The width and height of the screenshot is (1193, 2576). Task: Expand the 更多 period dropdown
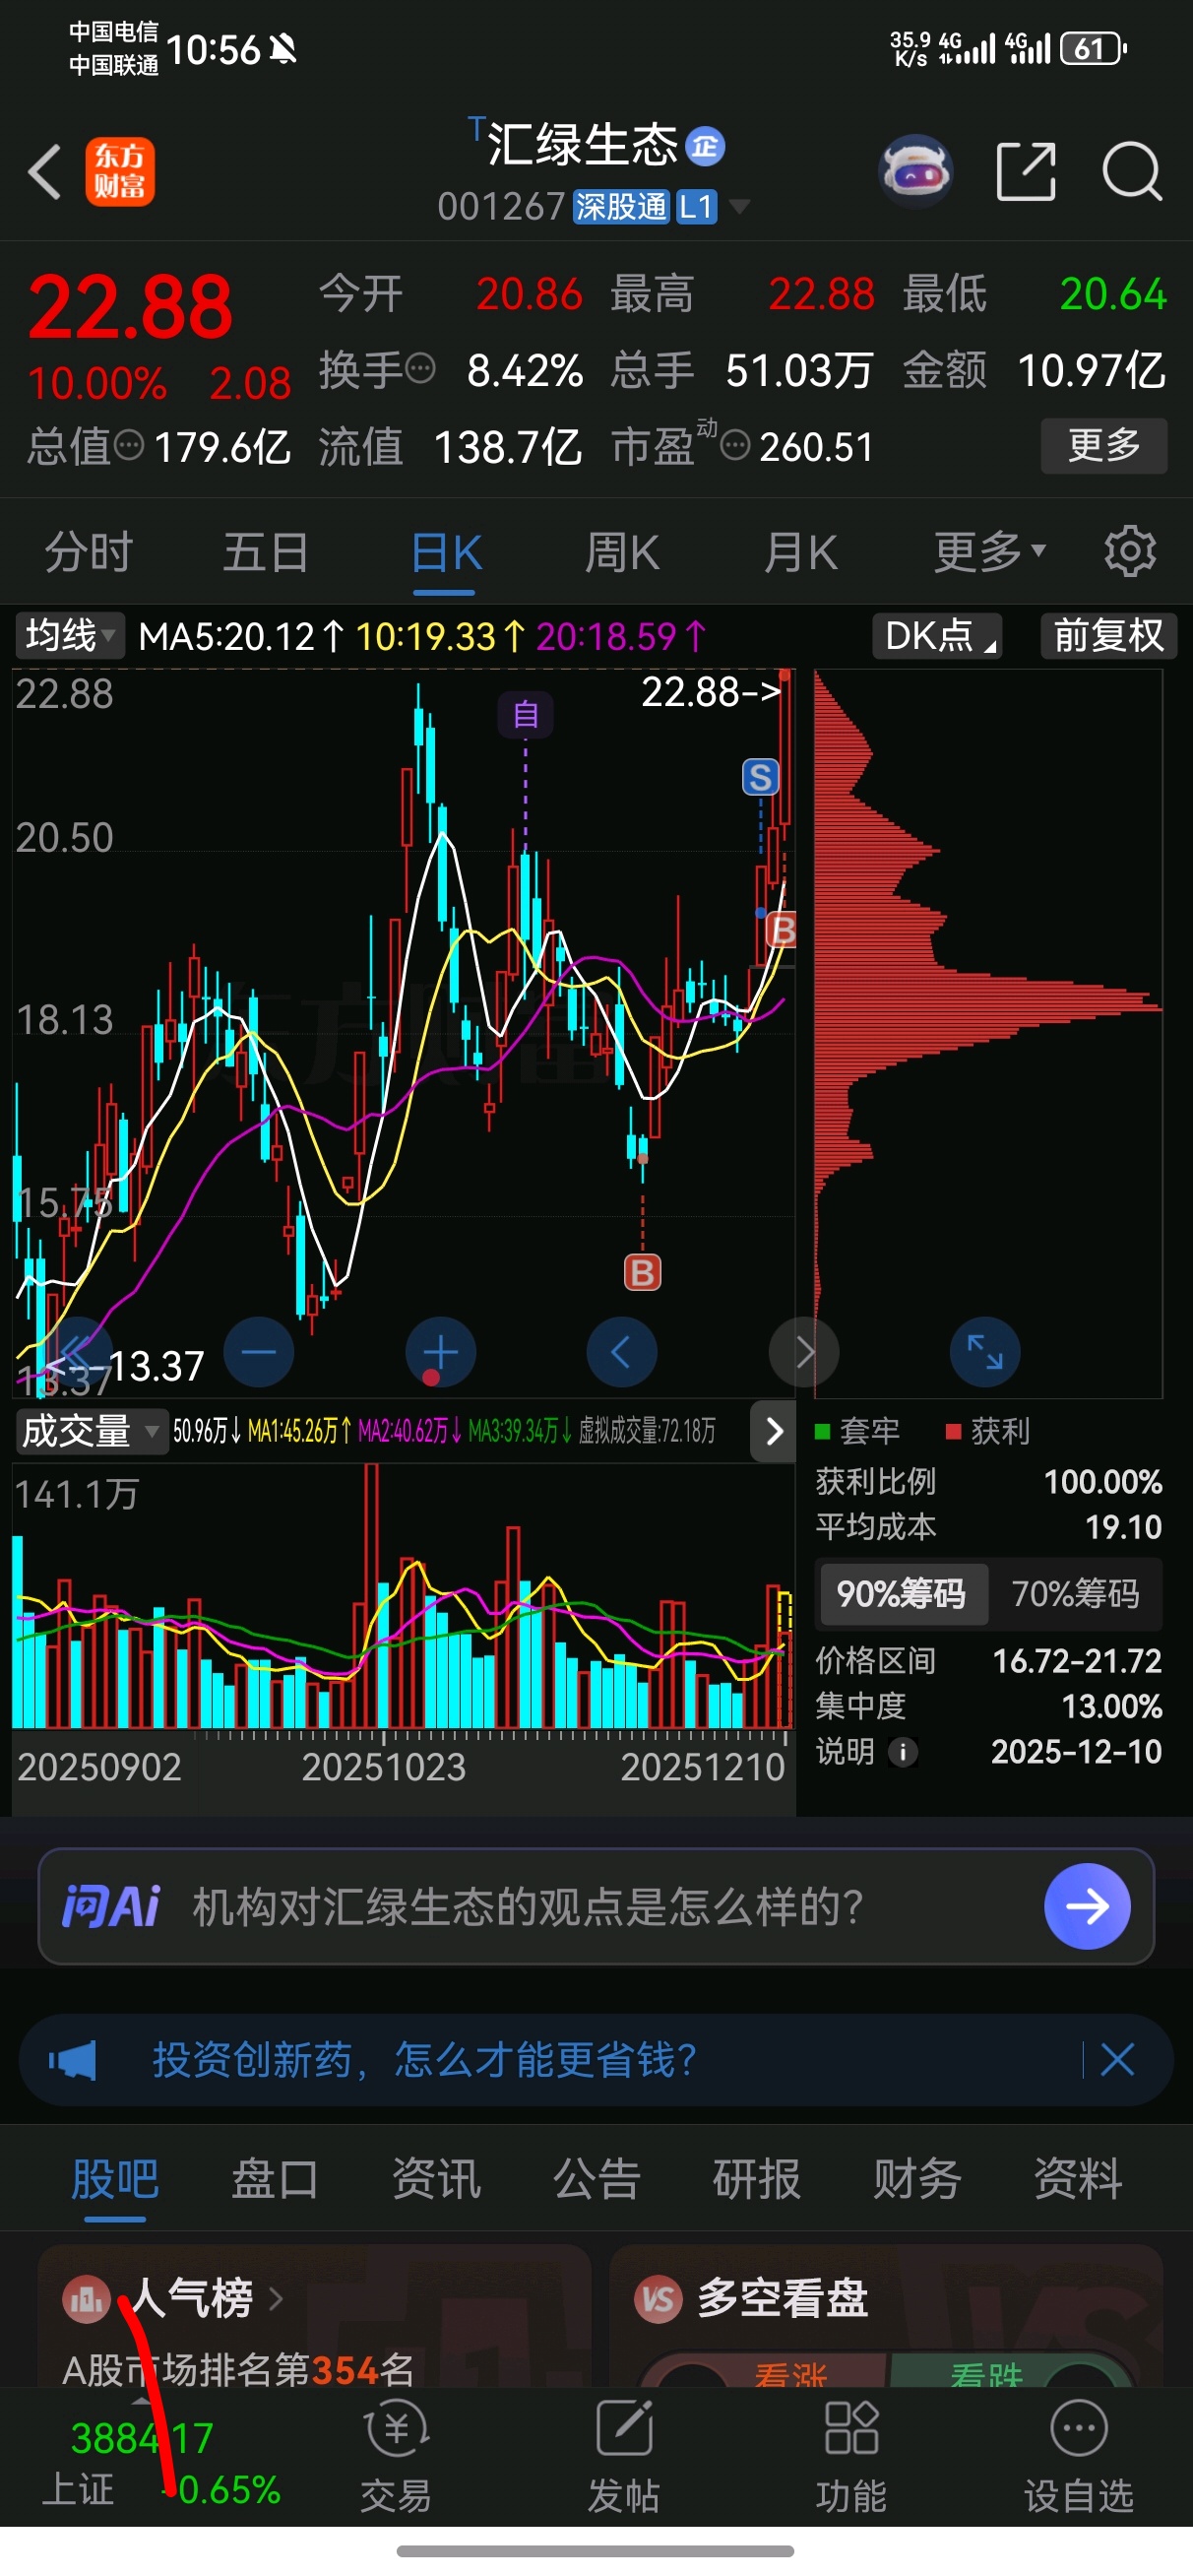tap(990, 551)
